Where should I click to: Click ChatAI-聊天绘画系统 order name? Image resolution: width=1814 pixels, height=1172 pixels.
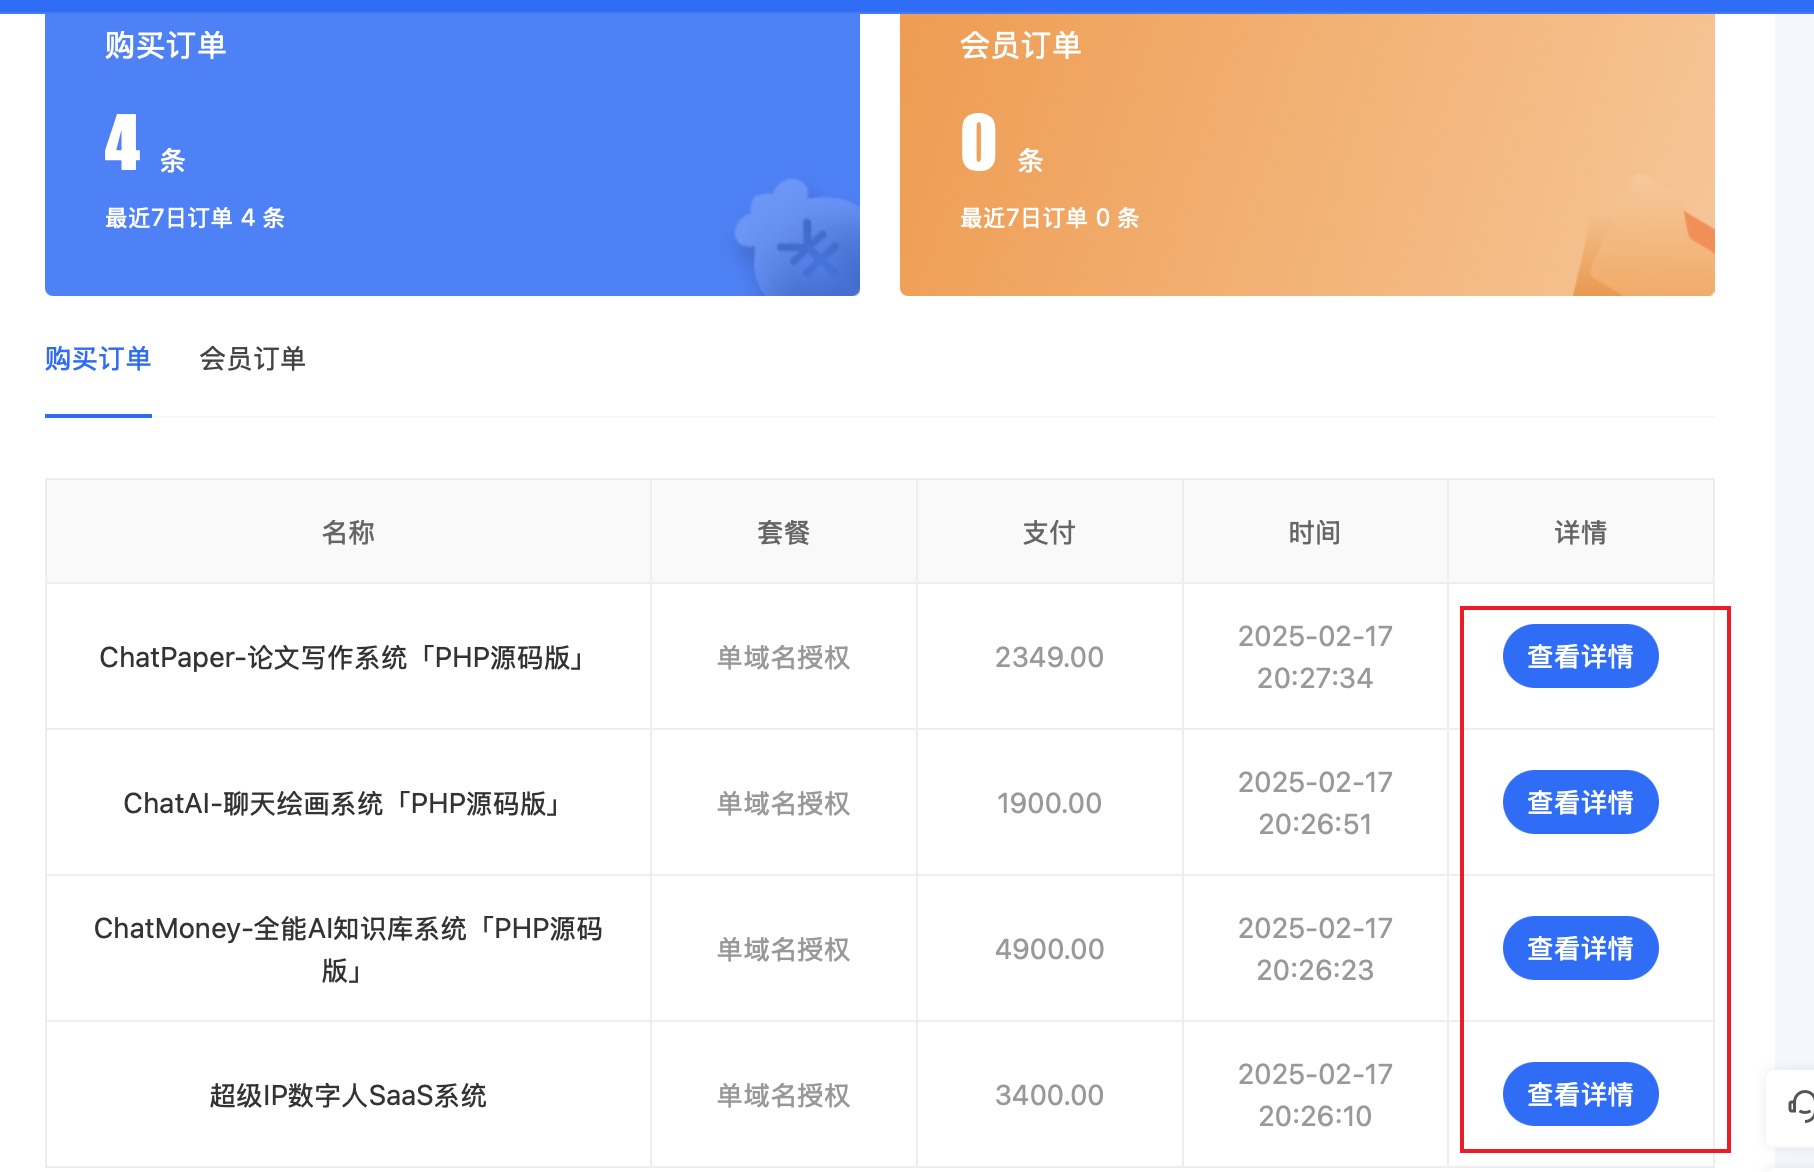click(342, 803)
